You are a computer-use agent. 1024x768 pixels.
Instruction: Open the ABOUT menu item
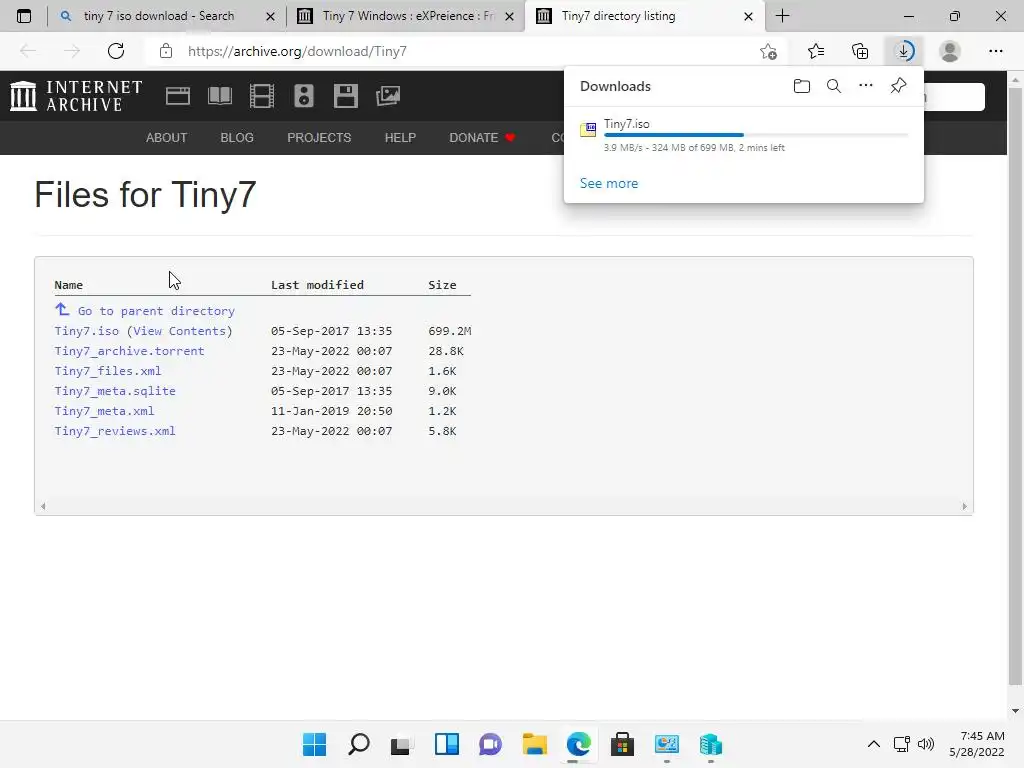167,138
